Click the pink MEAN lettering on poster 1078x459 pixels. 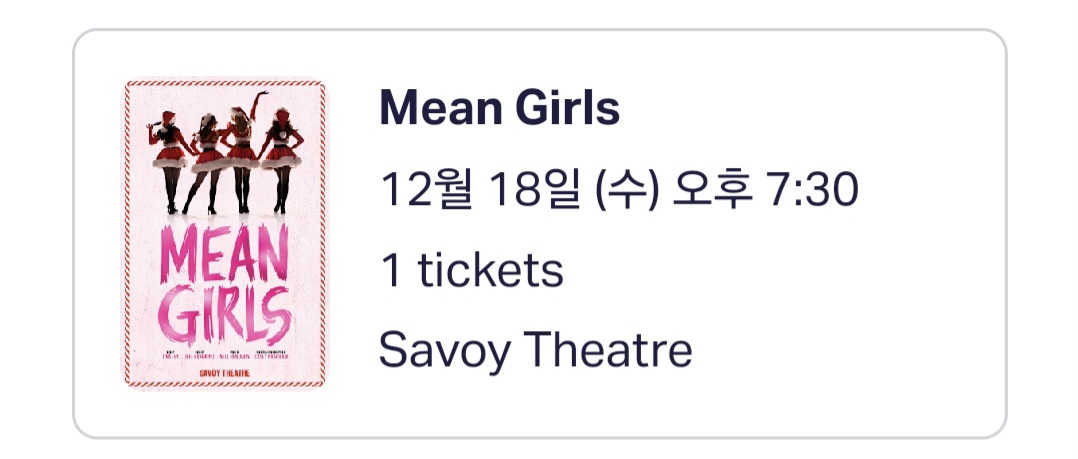click(x=226, y=252)
